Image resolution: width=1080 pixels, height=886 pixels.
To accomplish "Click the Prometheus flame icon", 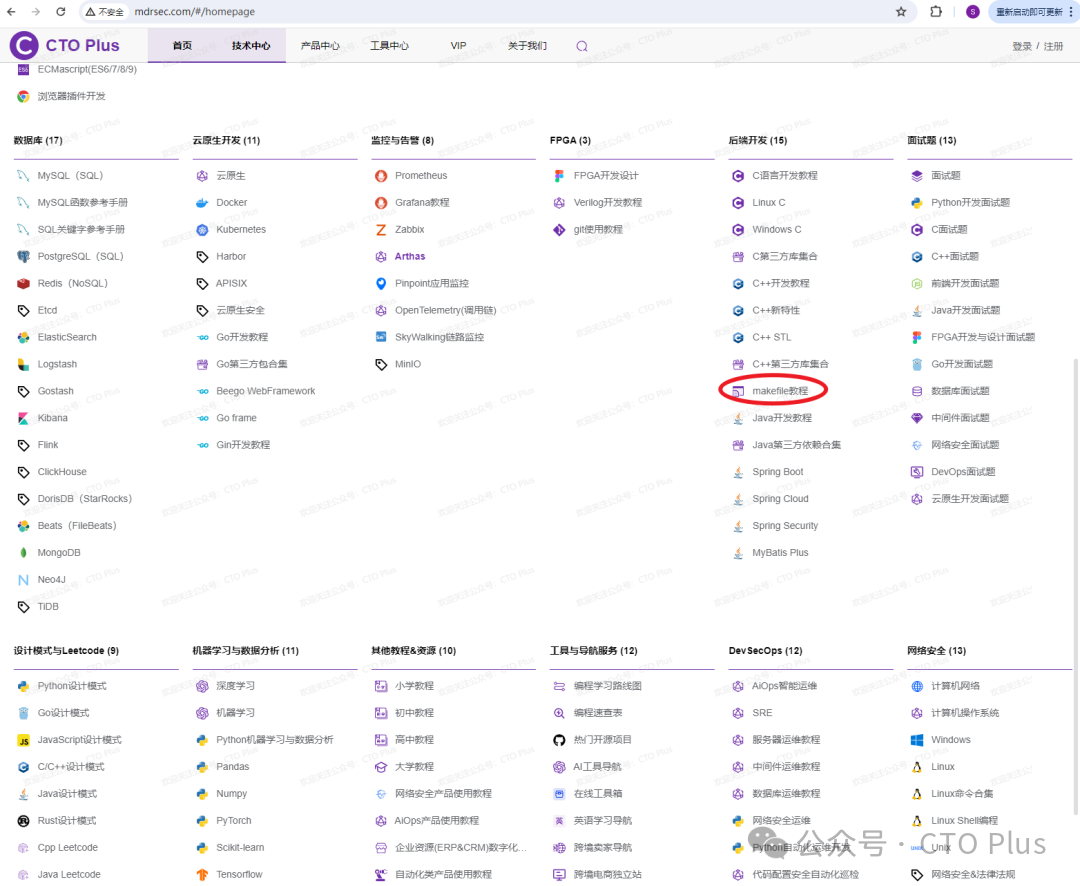I will coord(381,176).
